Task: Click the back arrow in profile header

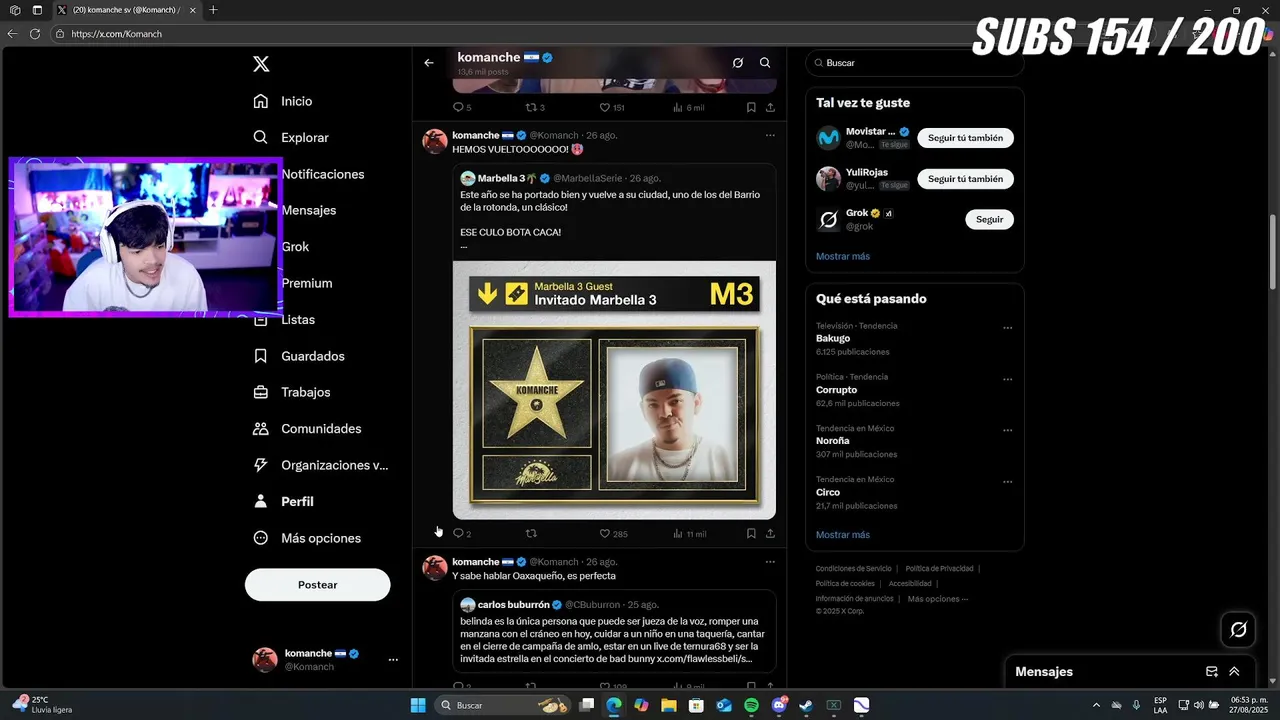Action: [x=429, y=63]
